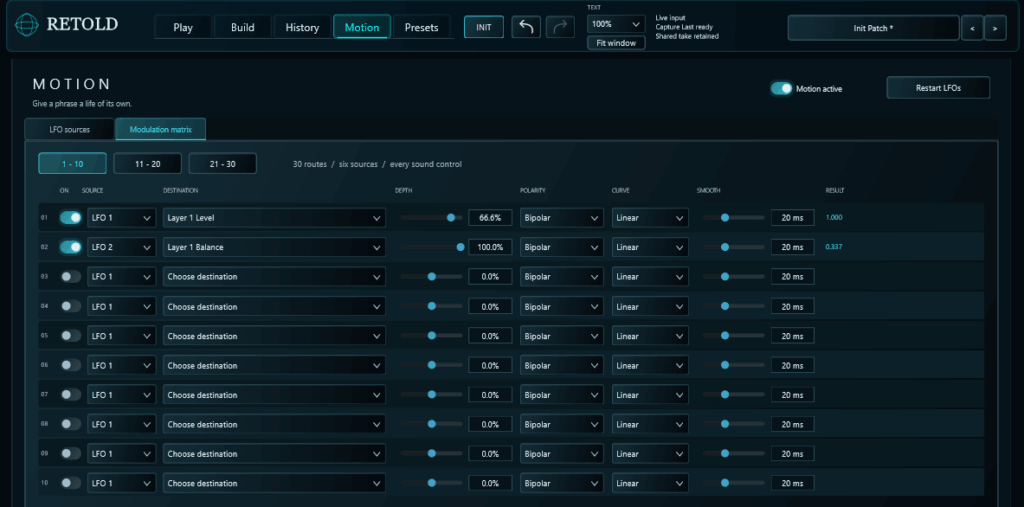This screenshot has height=507, width=1024.
Task: Open route 09 source dropdown
Action: coord(121,453)
